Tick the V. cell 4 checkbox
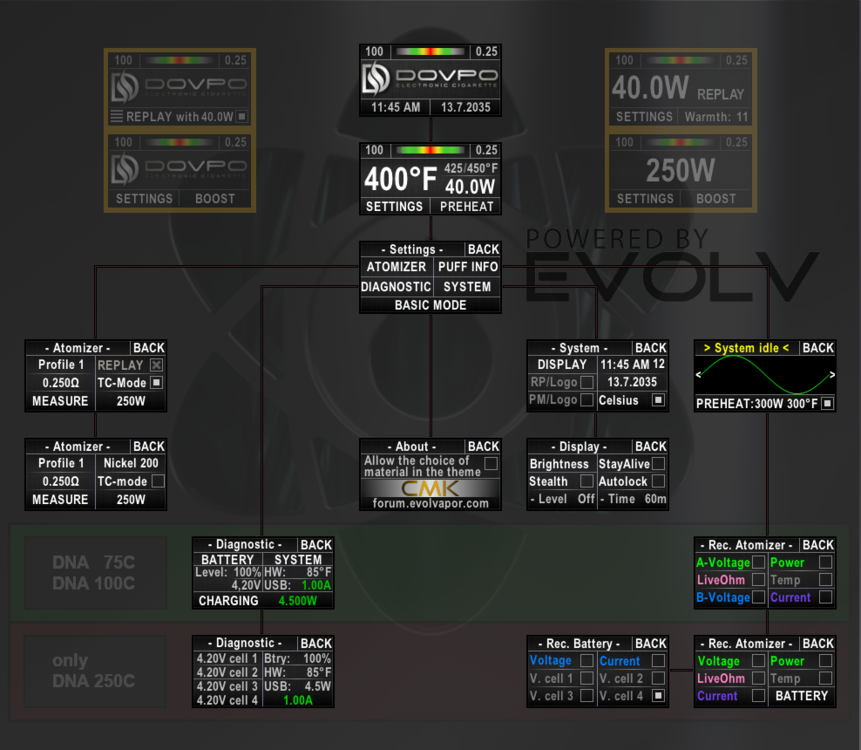The width and height of the screenshot is (861, 750). (658, 695)
